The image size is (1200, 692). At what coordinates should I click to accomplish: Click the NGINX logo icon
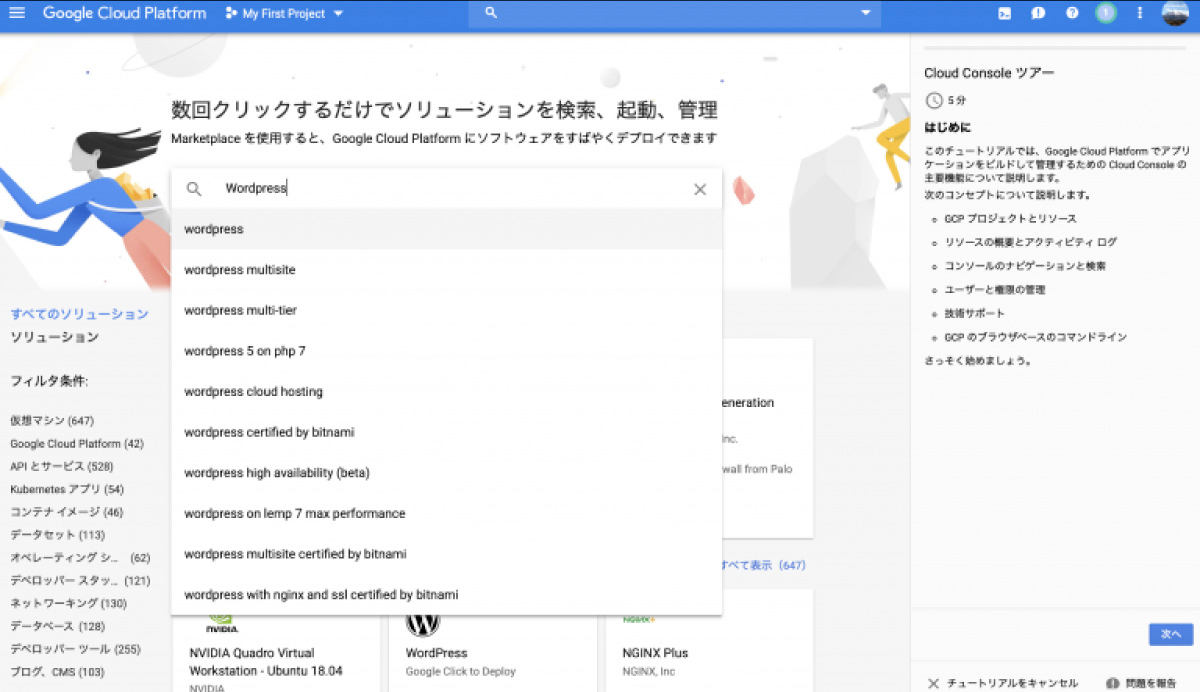(x=640, y=620)
